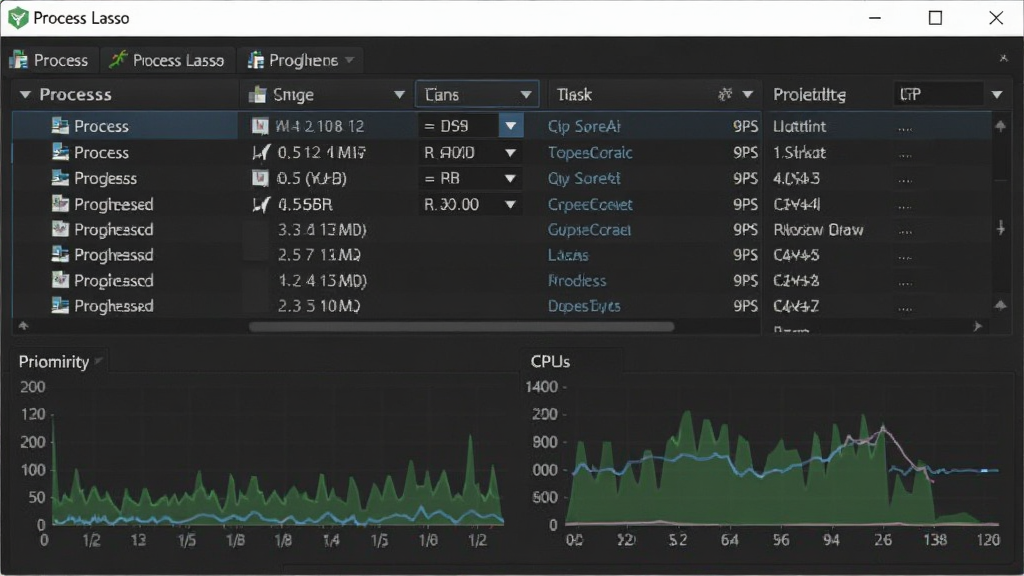
Task: Collapse the Processs column tree arrow
Action: pyautogui.click(x=25, y=95)
